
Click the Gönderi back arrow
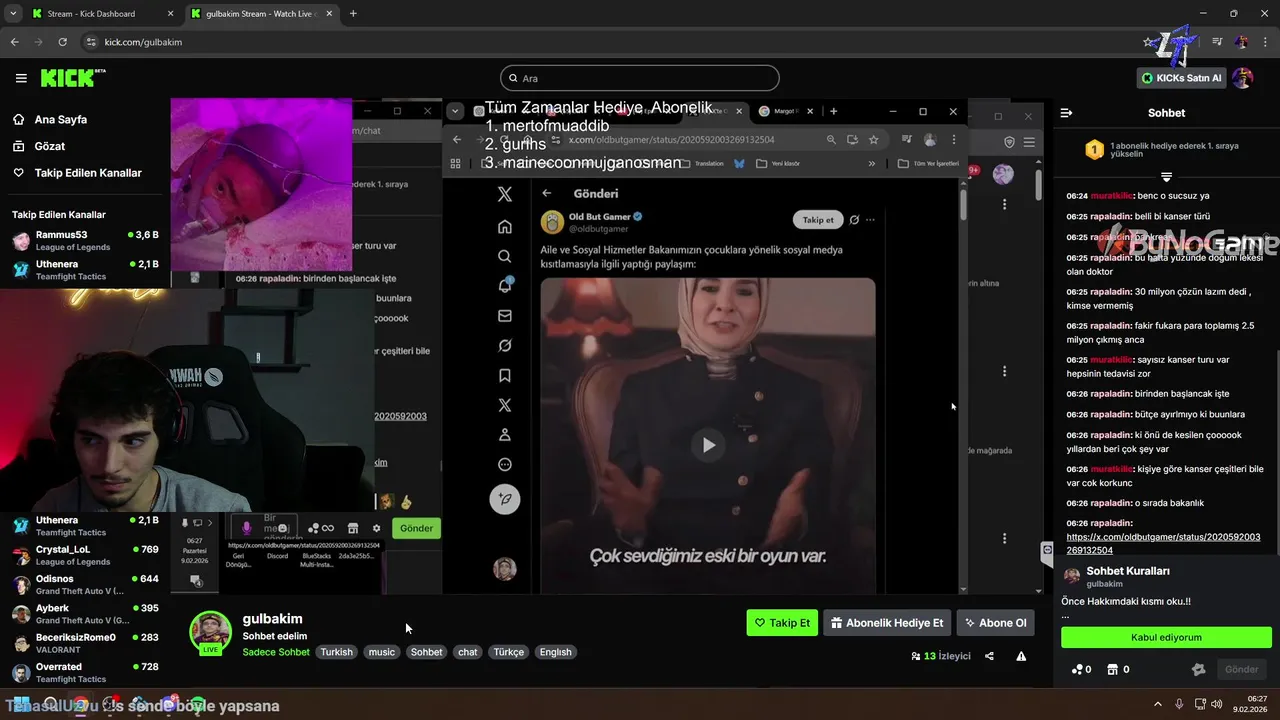click(x=547, y=193)
